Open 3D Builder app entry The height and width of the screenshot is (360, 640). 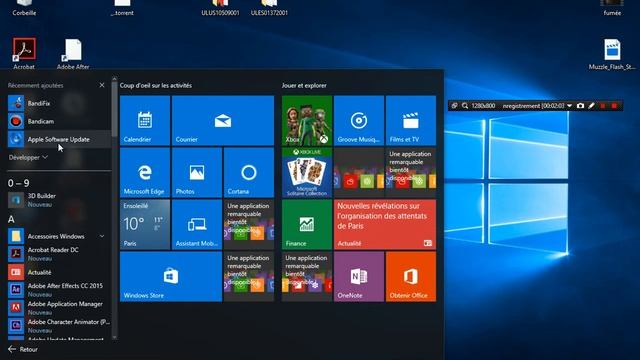pos(59,200)
